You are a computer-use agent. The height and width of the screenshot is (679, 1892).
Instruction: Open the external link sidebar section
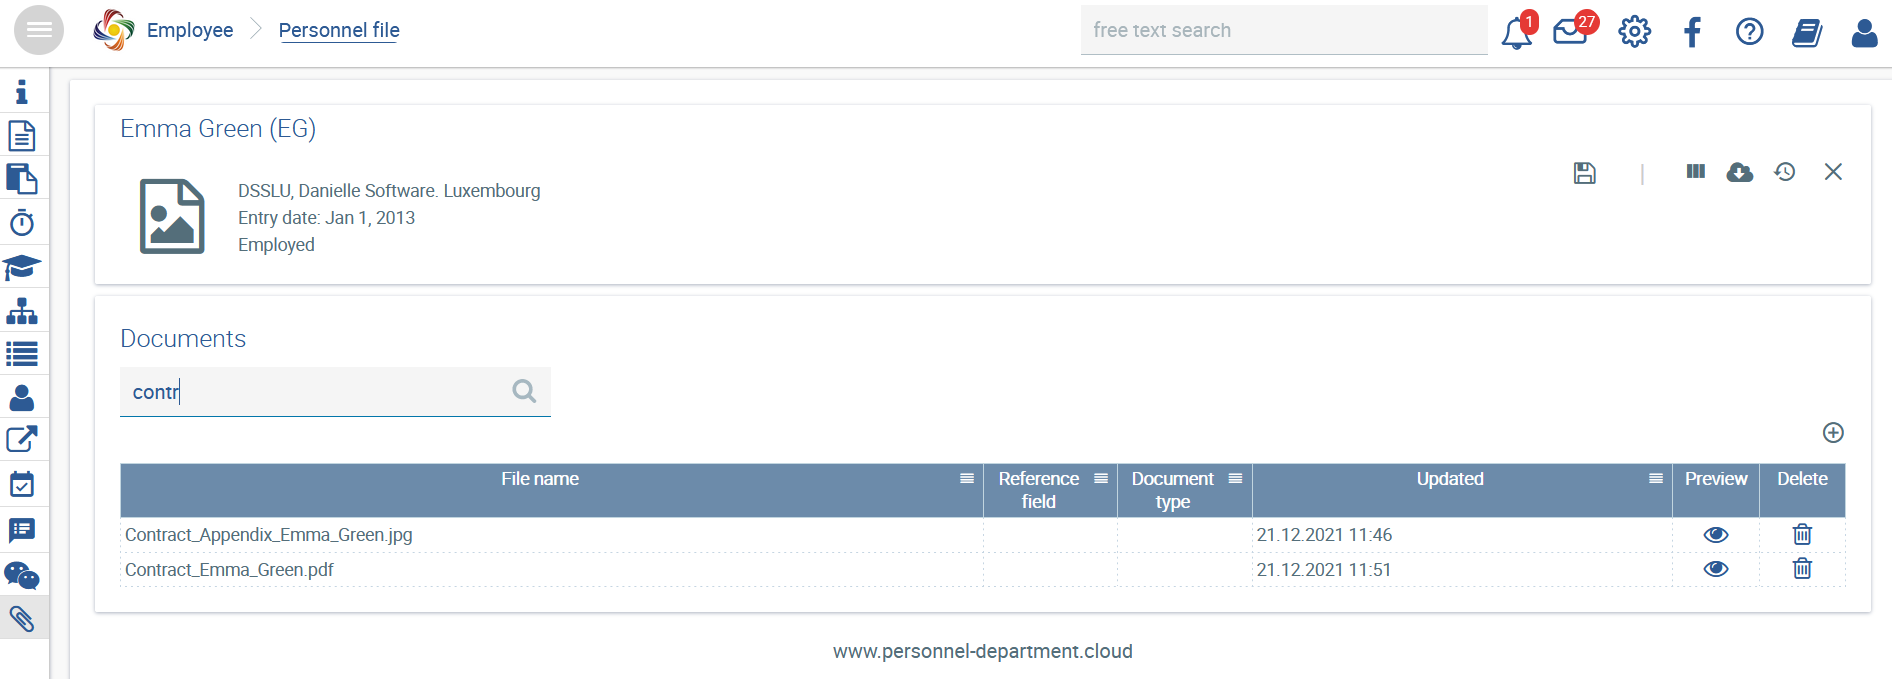click(21, 439)
